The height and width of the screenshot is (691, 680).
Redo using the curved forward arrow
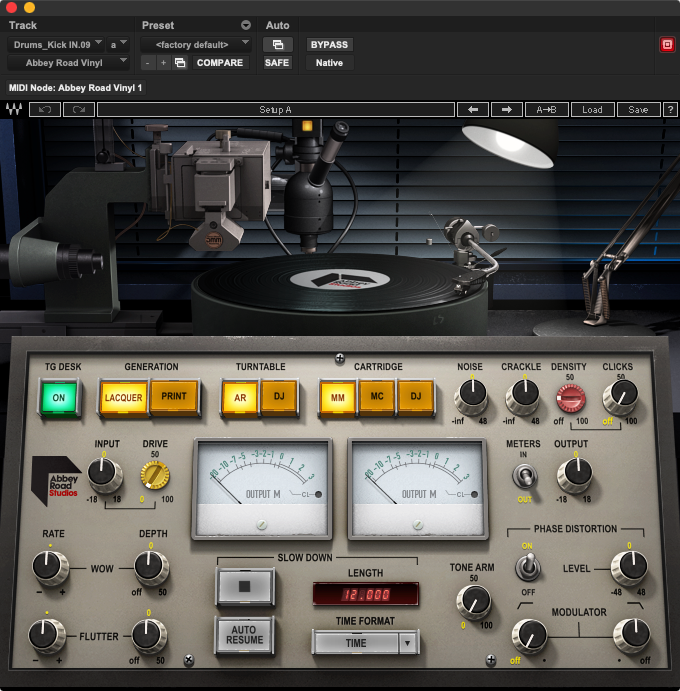pos(79,109)
